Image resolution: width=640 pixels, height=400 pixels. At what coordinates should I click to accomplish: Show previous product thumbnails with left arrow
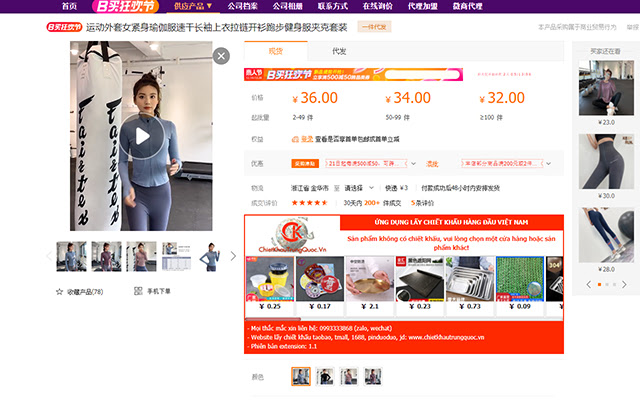[x=49, y=256]
